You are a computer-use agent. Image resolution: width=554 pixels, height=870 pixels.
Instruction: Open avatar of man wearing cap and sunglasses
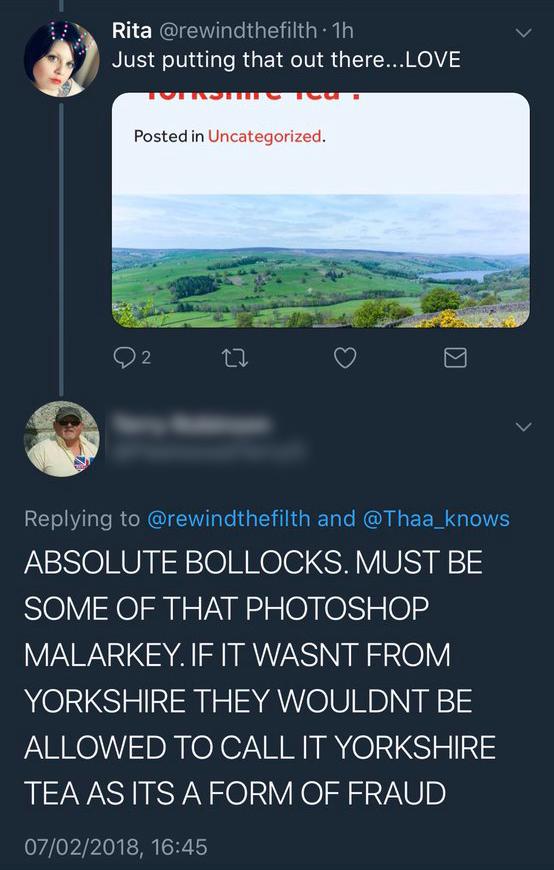point(62,439)
